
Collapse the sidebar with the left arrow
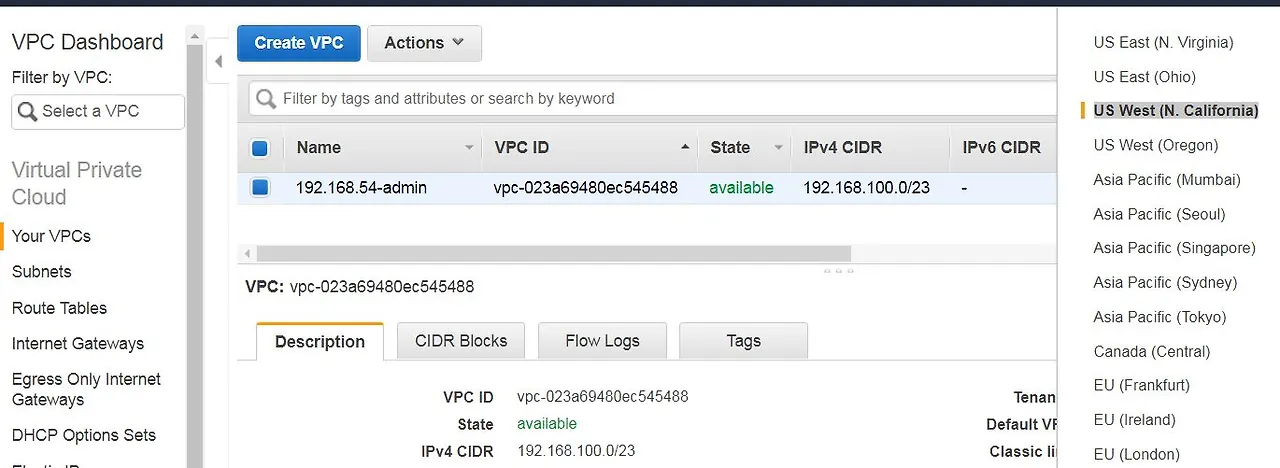pos(218,62)
